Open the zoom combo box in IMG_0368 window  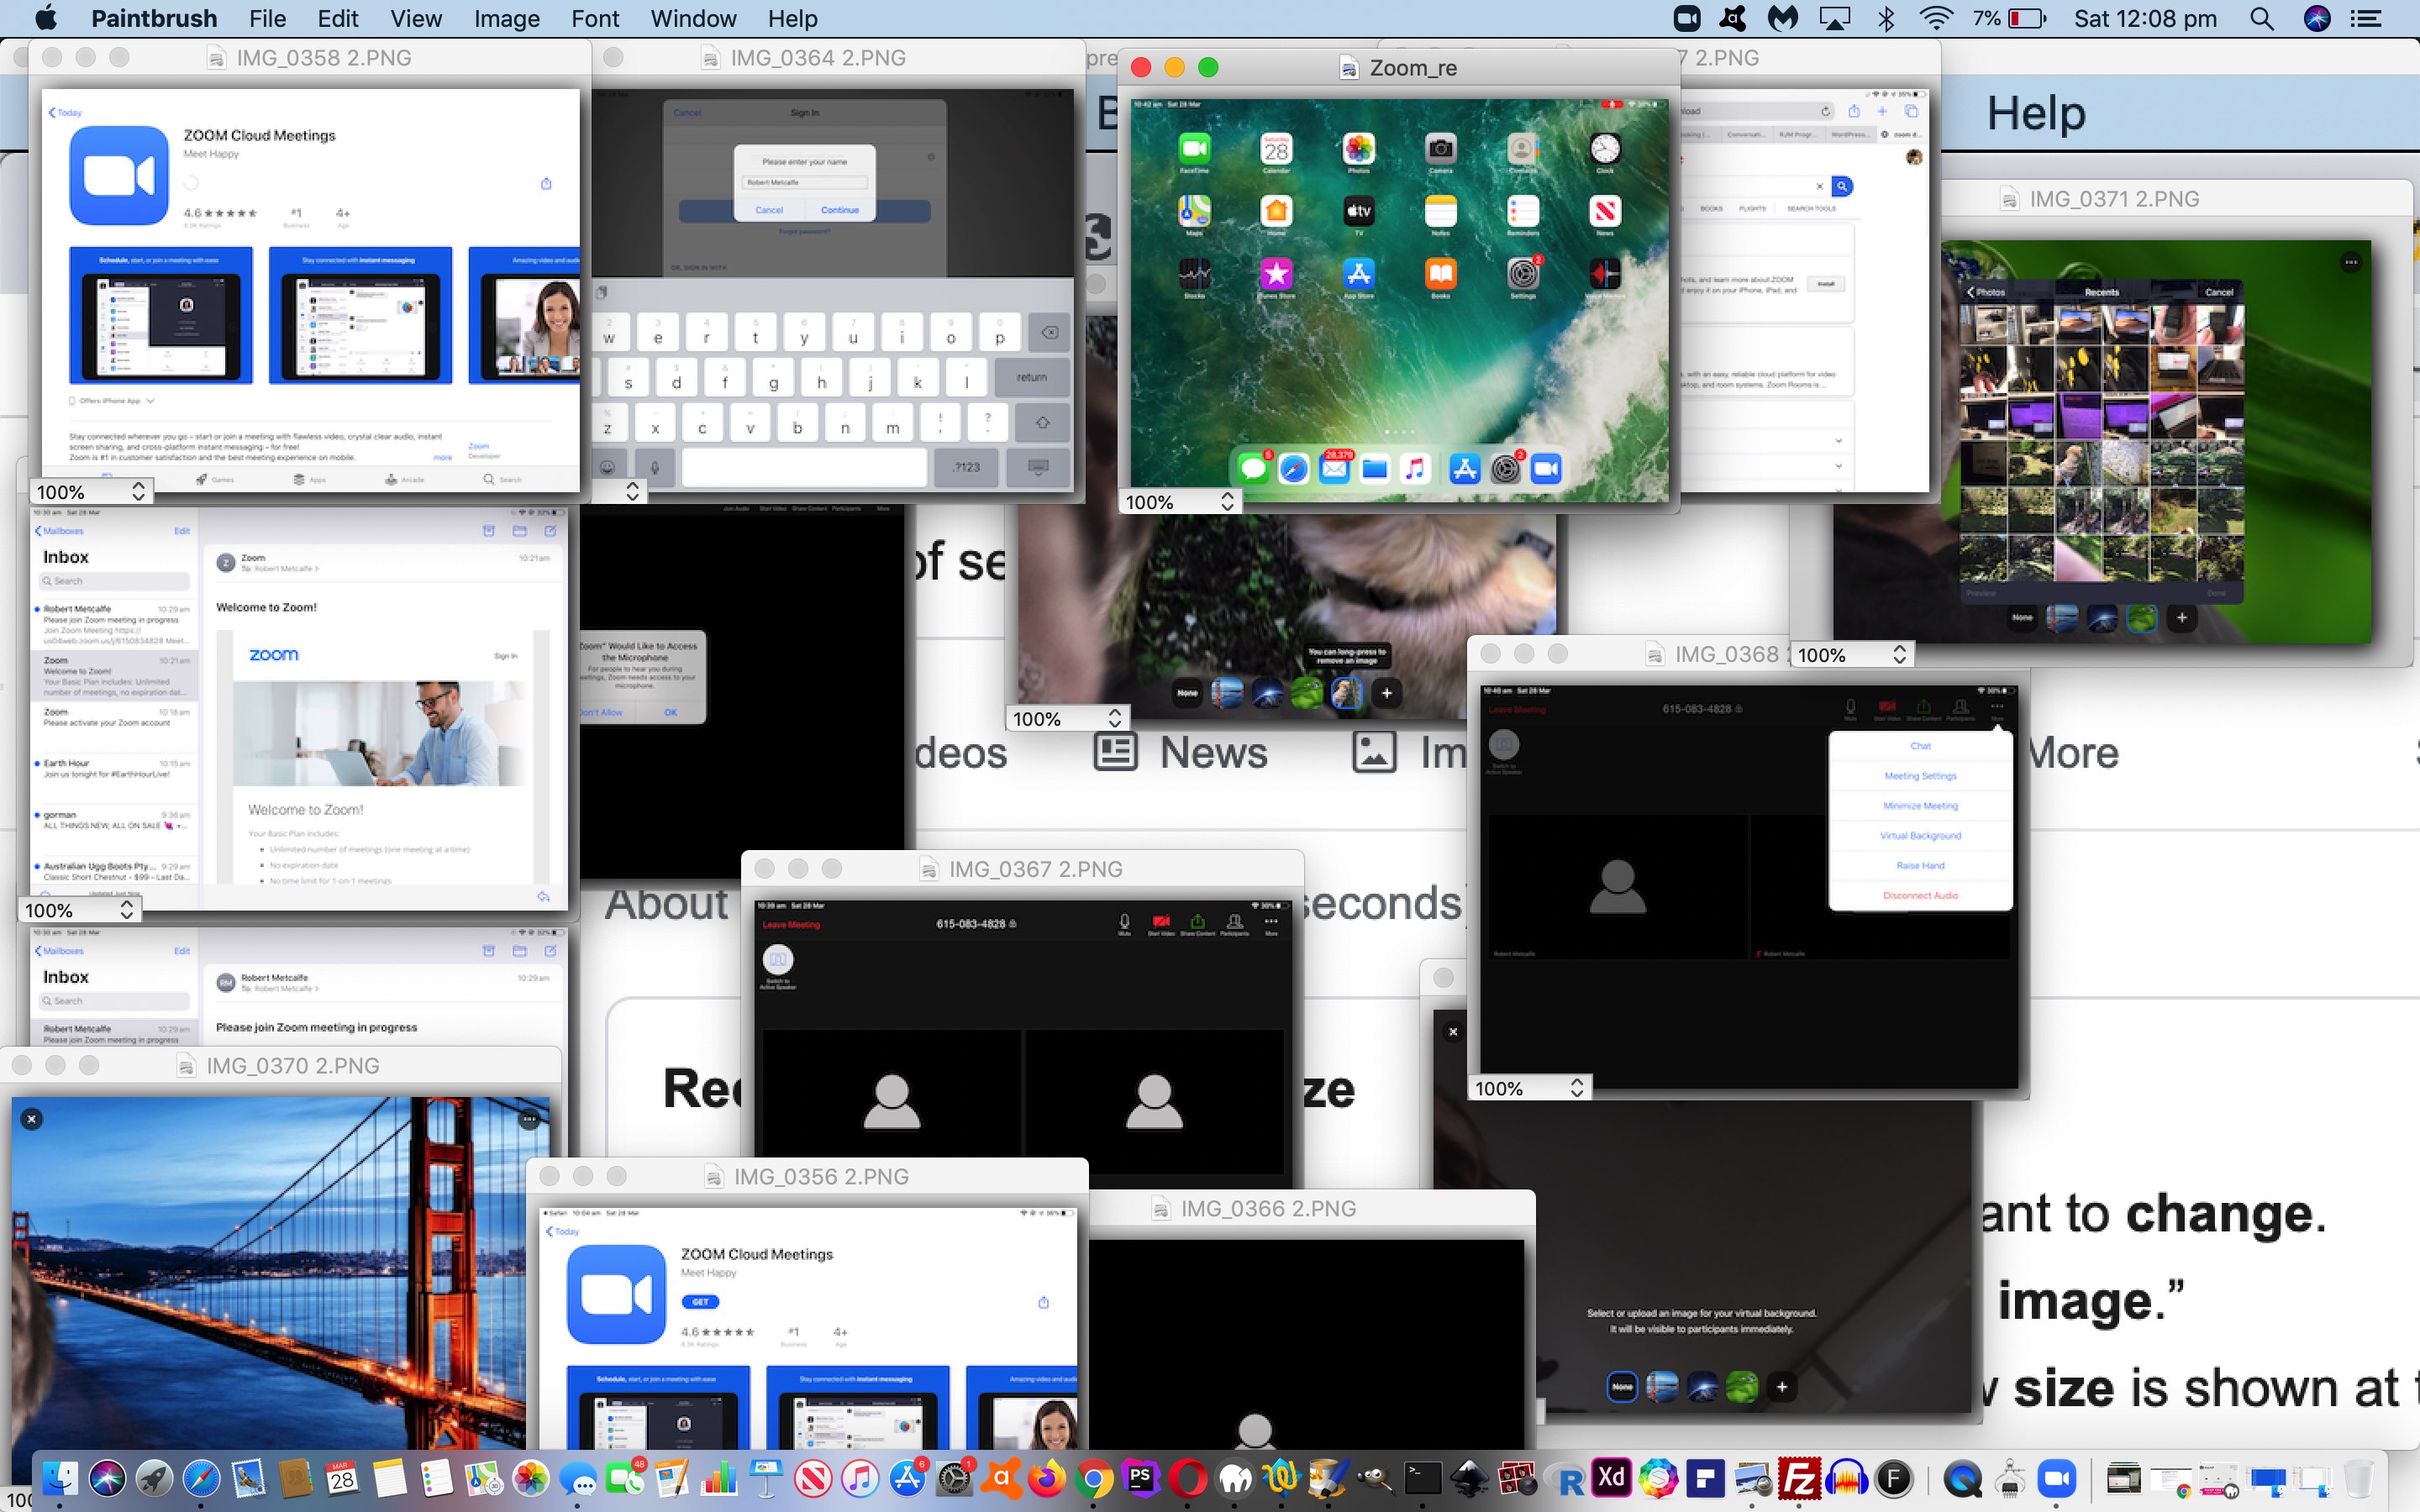(x=1530, y=1088)
